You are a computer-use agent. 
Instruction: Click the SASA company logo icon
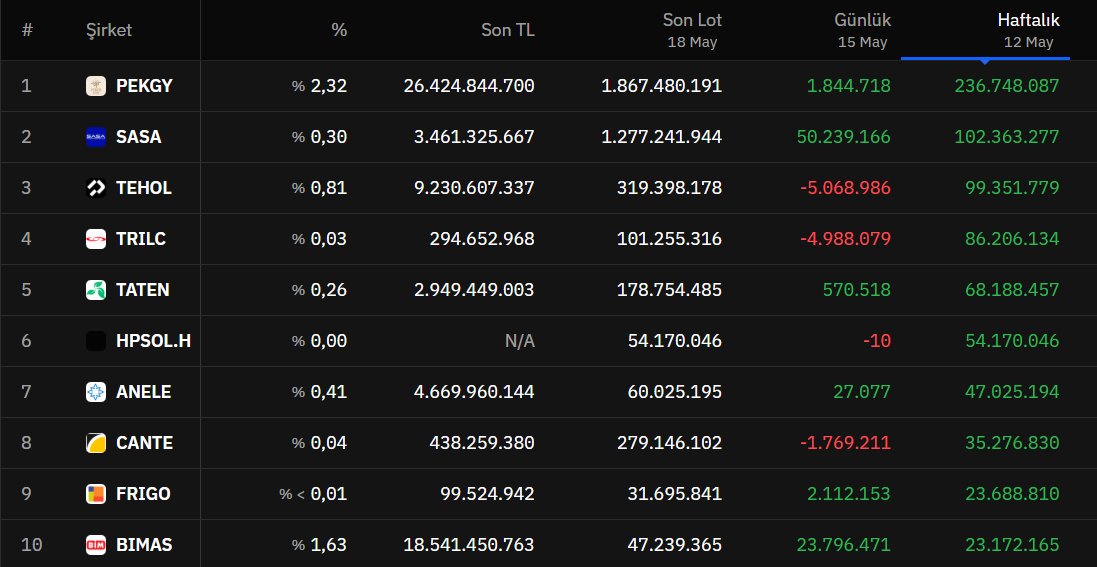[x=96, y=137]
